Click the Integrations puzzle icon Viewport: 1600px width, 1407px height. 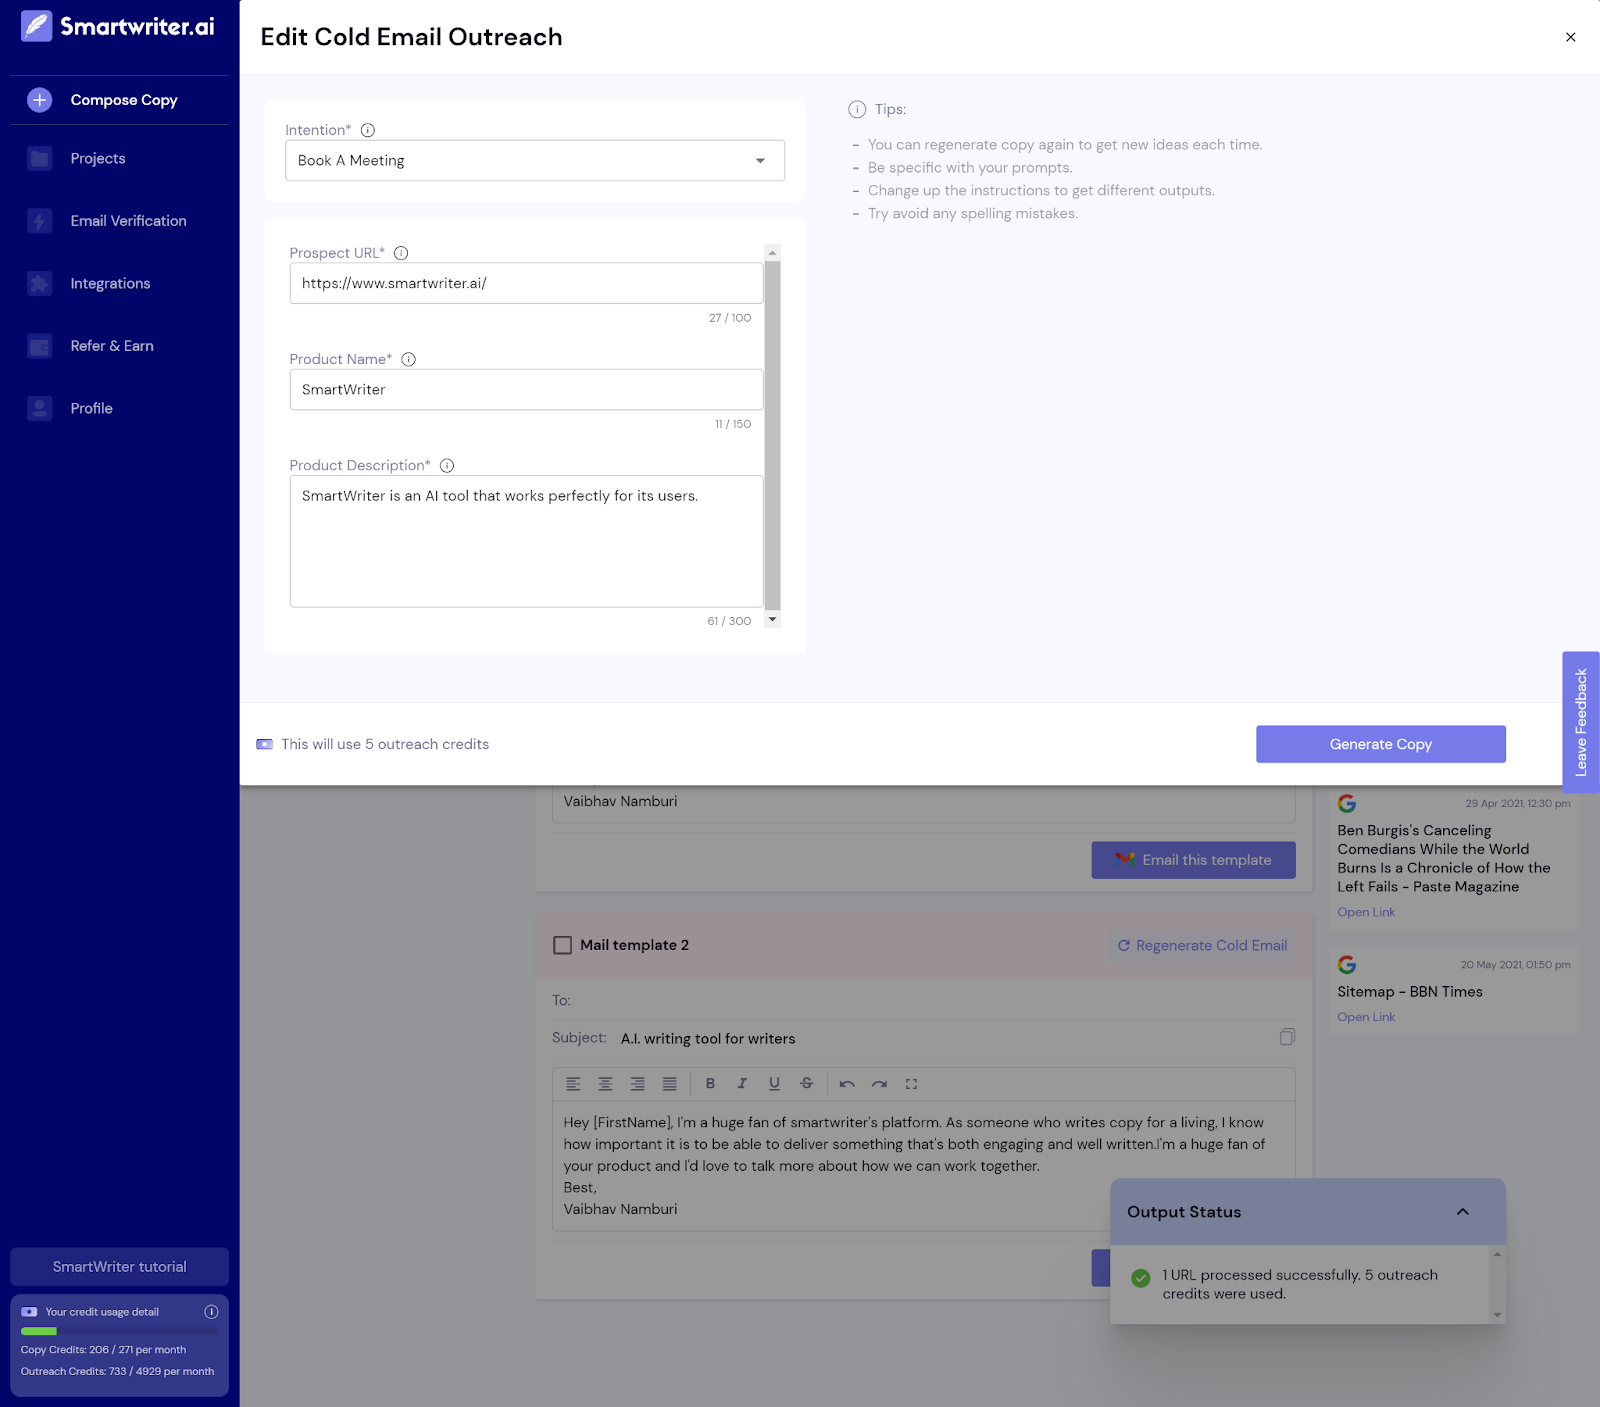pyautogui.click(x=39, y=284)
